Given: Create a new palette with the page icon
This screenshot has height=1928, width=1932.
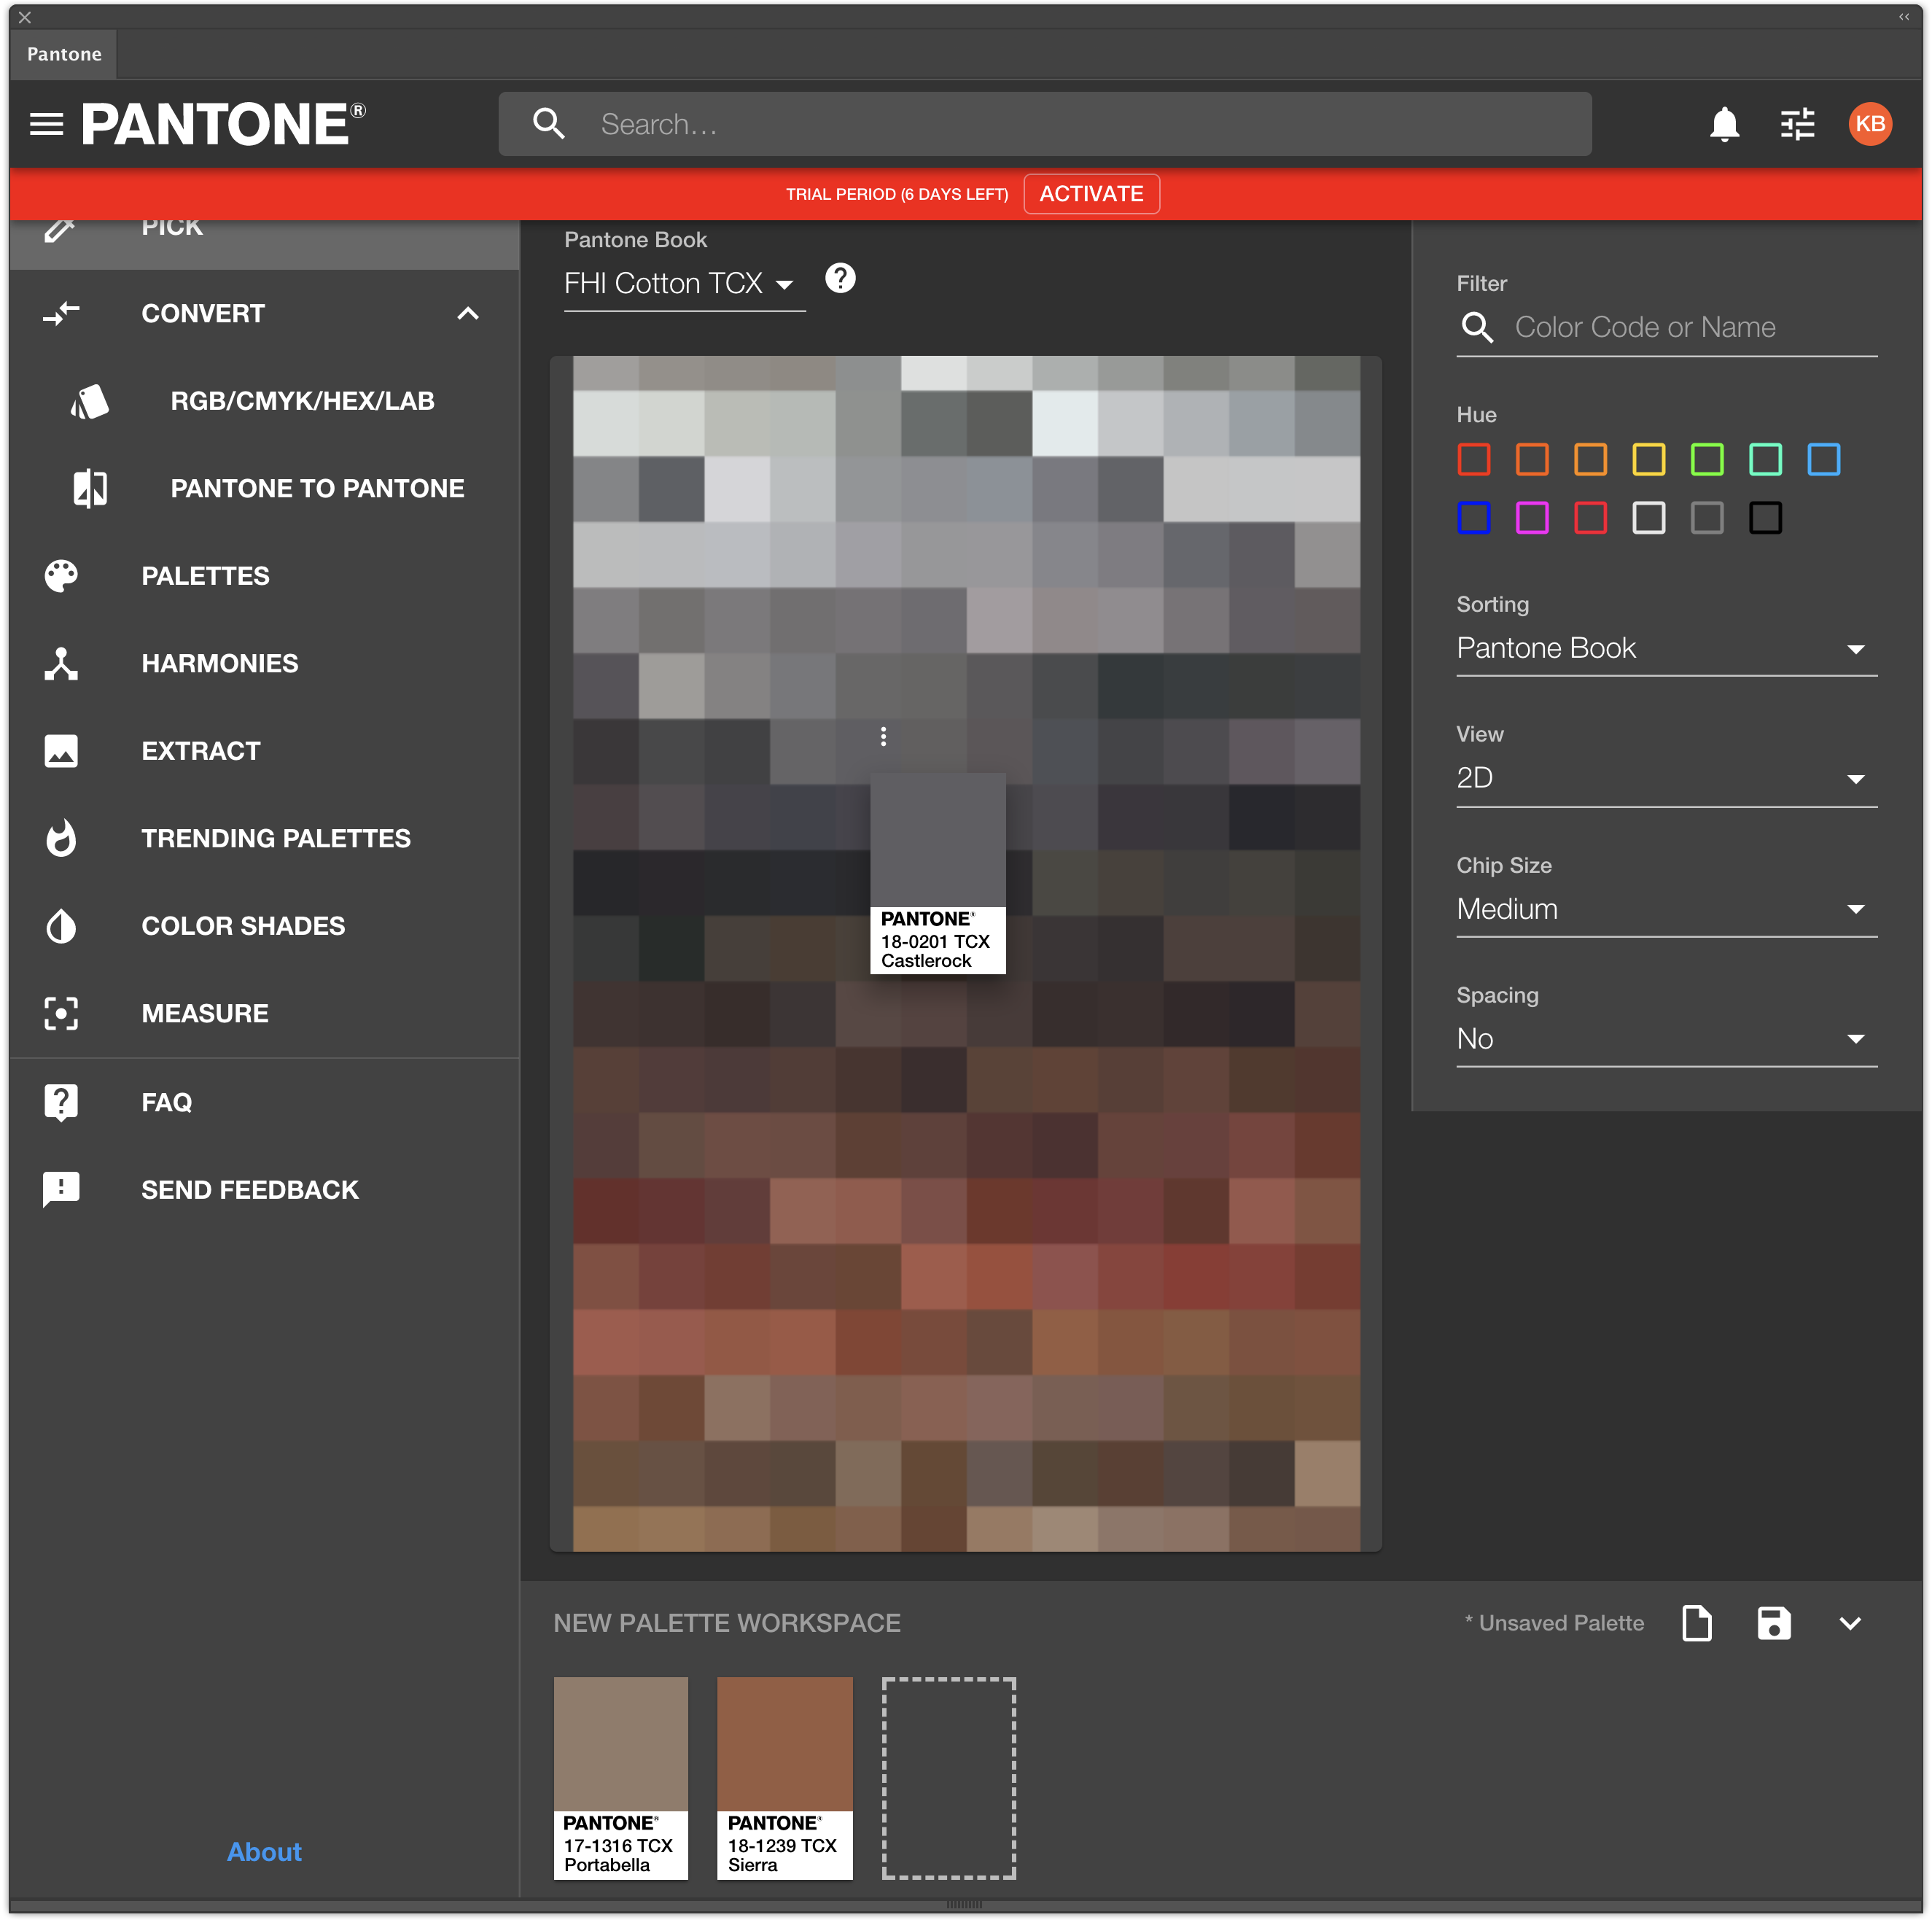Looking at the screenshot, I should pyautogui.click(x=1696, y=1623).
